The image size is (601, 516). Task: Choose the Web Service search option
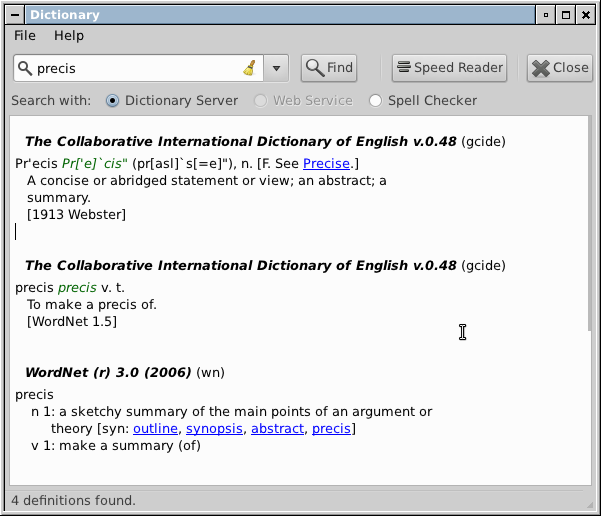pos(260,101)
